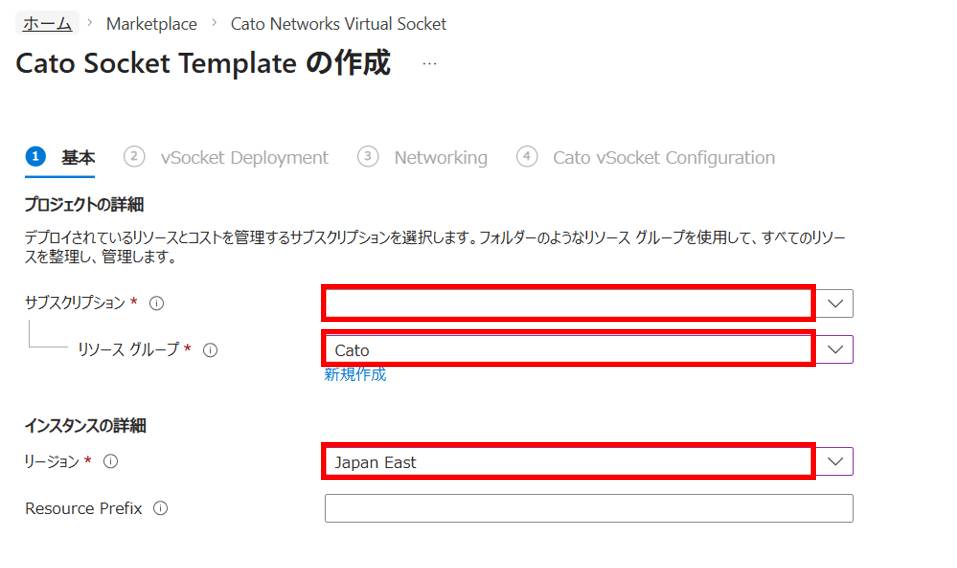The image size is (957, 568).
Task: Click the info icon beside リージョン
Action: click(x=111, y=461)
